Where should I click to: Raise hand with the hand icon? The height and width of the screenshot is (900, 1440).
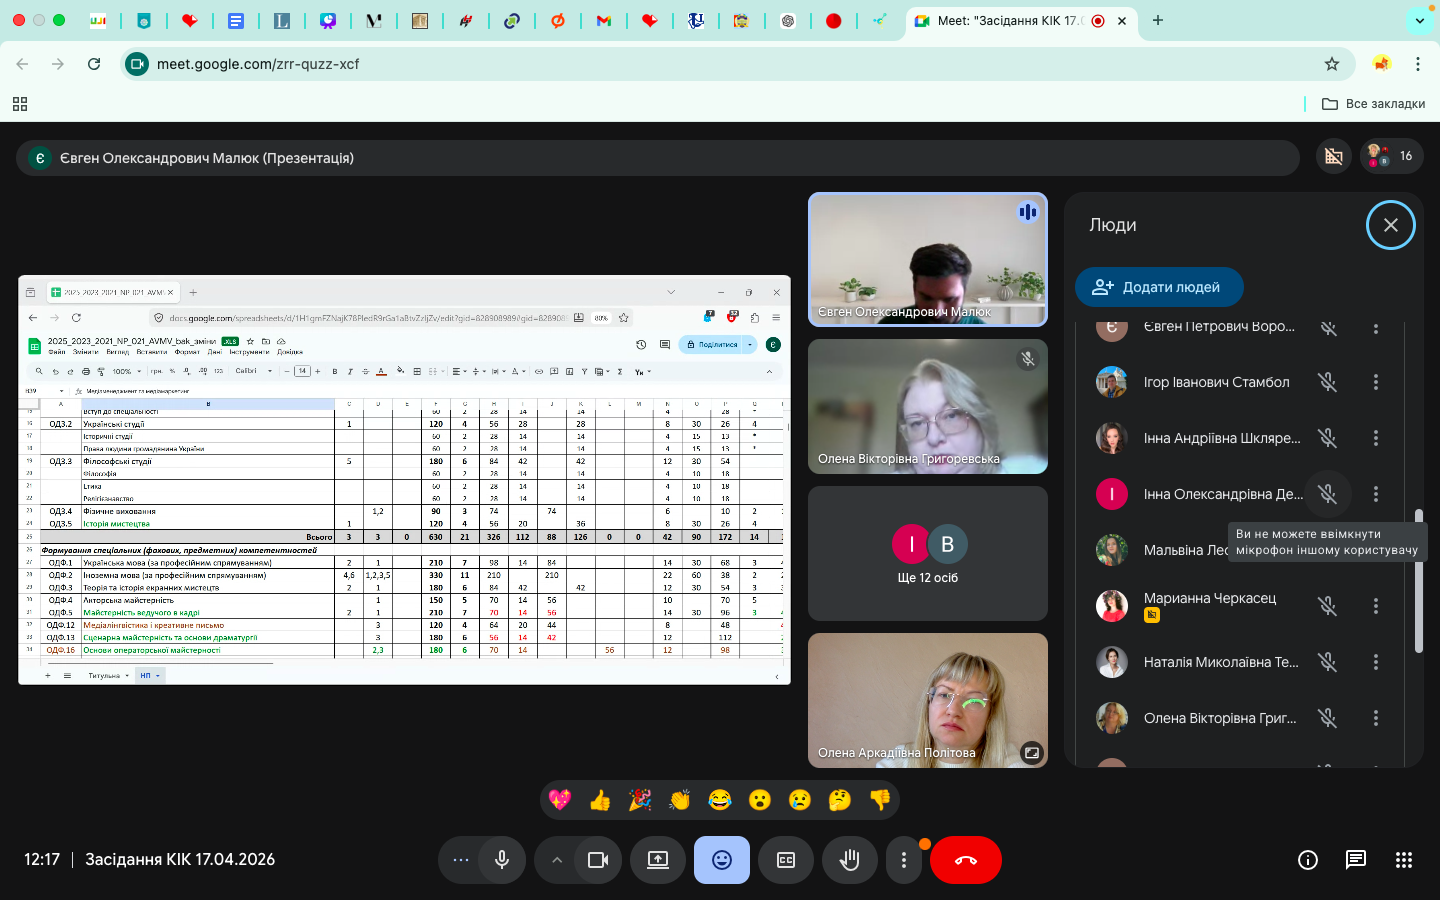coord(850,860)
